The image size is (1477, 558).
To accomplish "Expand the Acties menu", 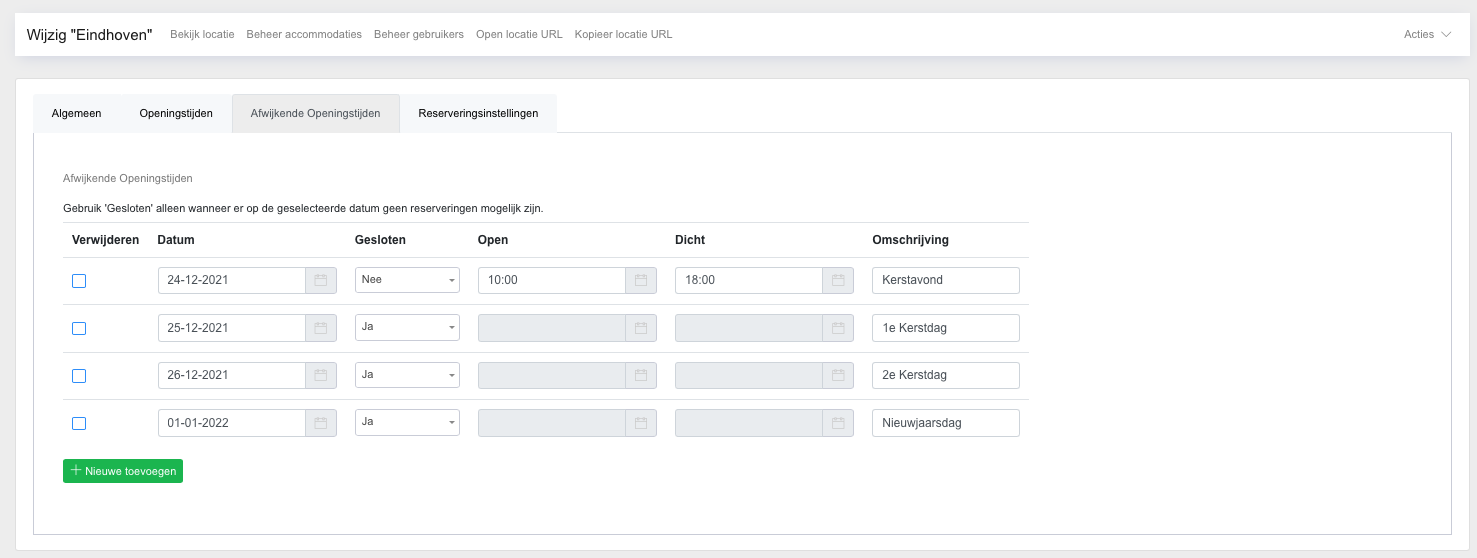I will click(x=1427, y=34).
